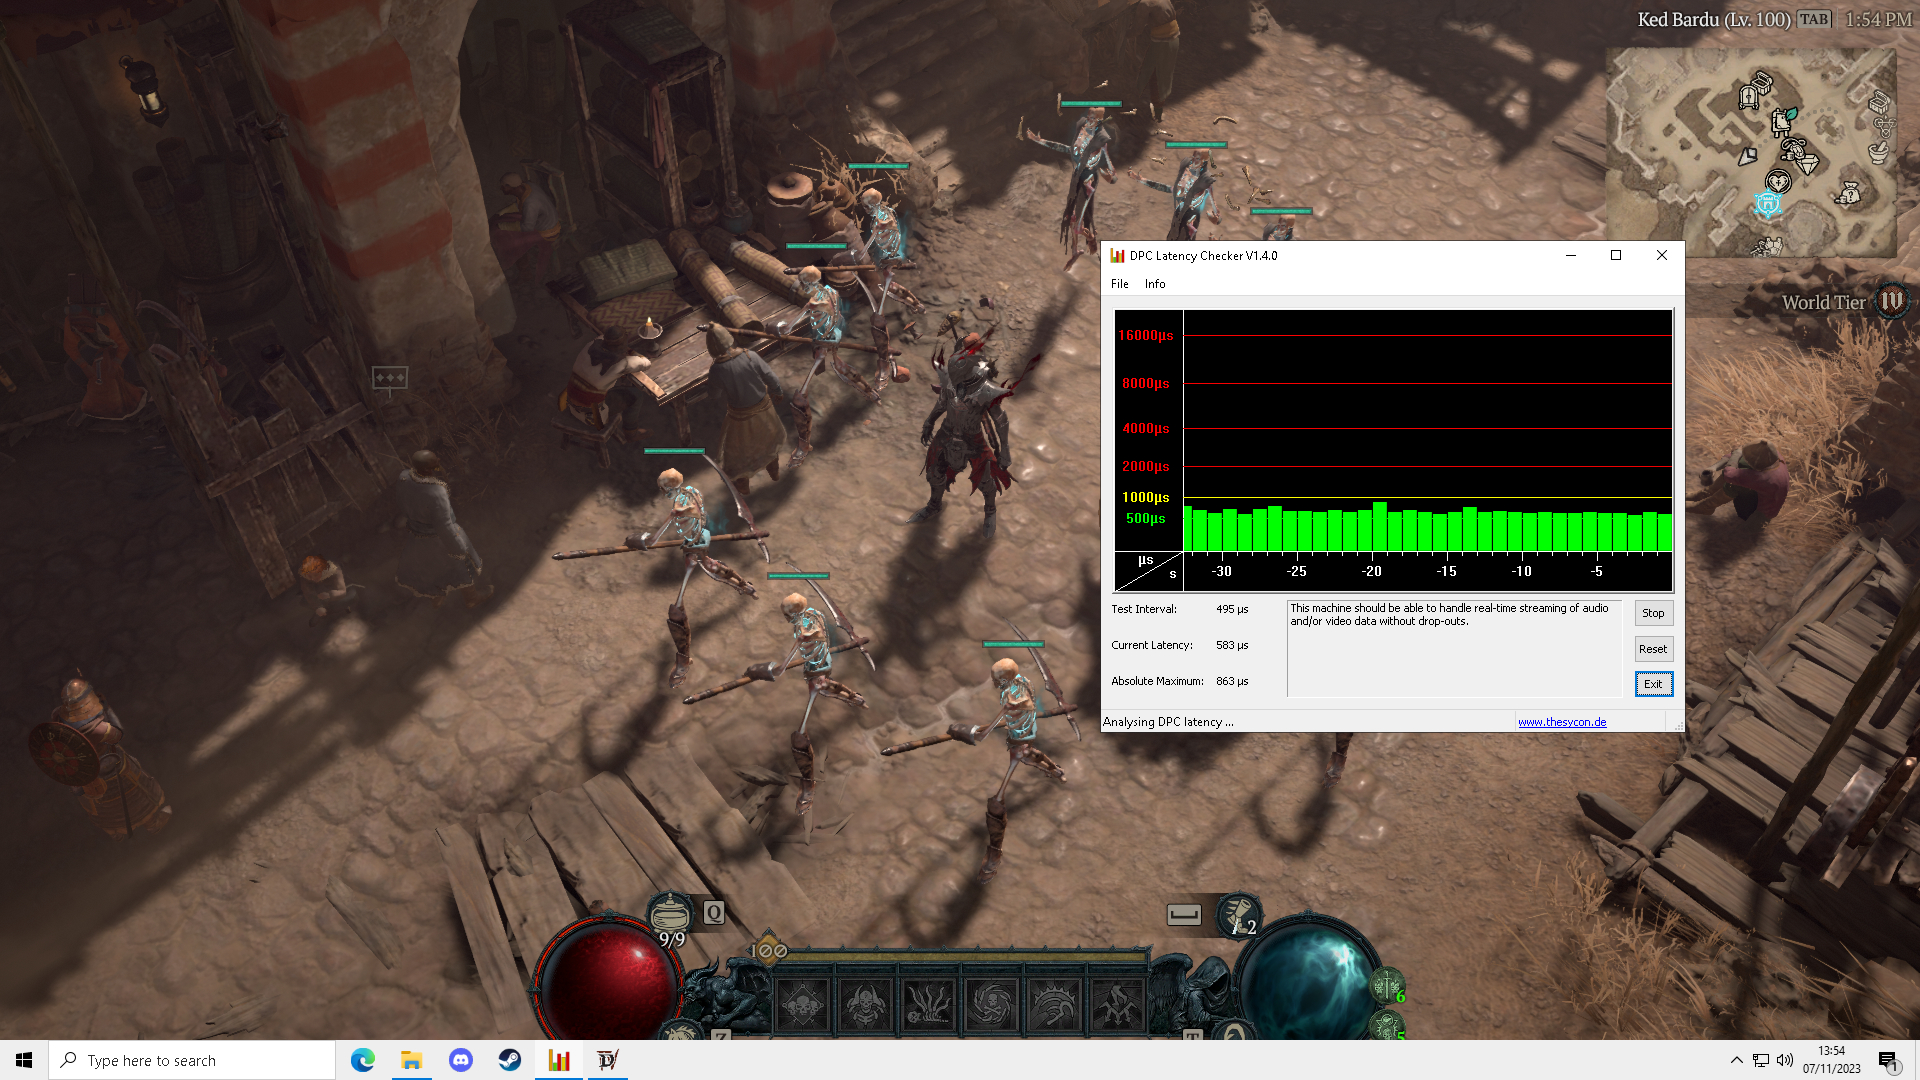The height and width of the screenshot is (1080, 1920).
Task: Trigger the fourth skill slot skull swirl
Action: [x=991, y=1004]
